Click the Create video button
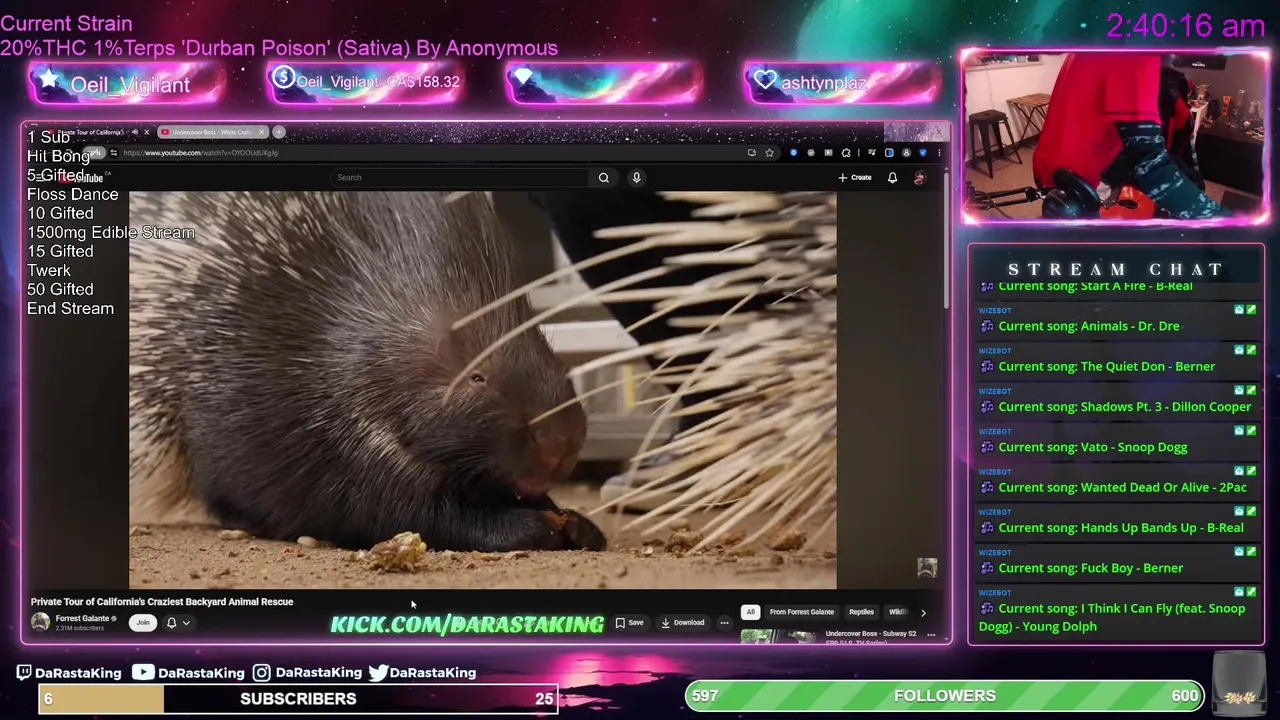The width and height of the screenshot is (1280, 720). coord(855,177)
